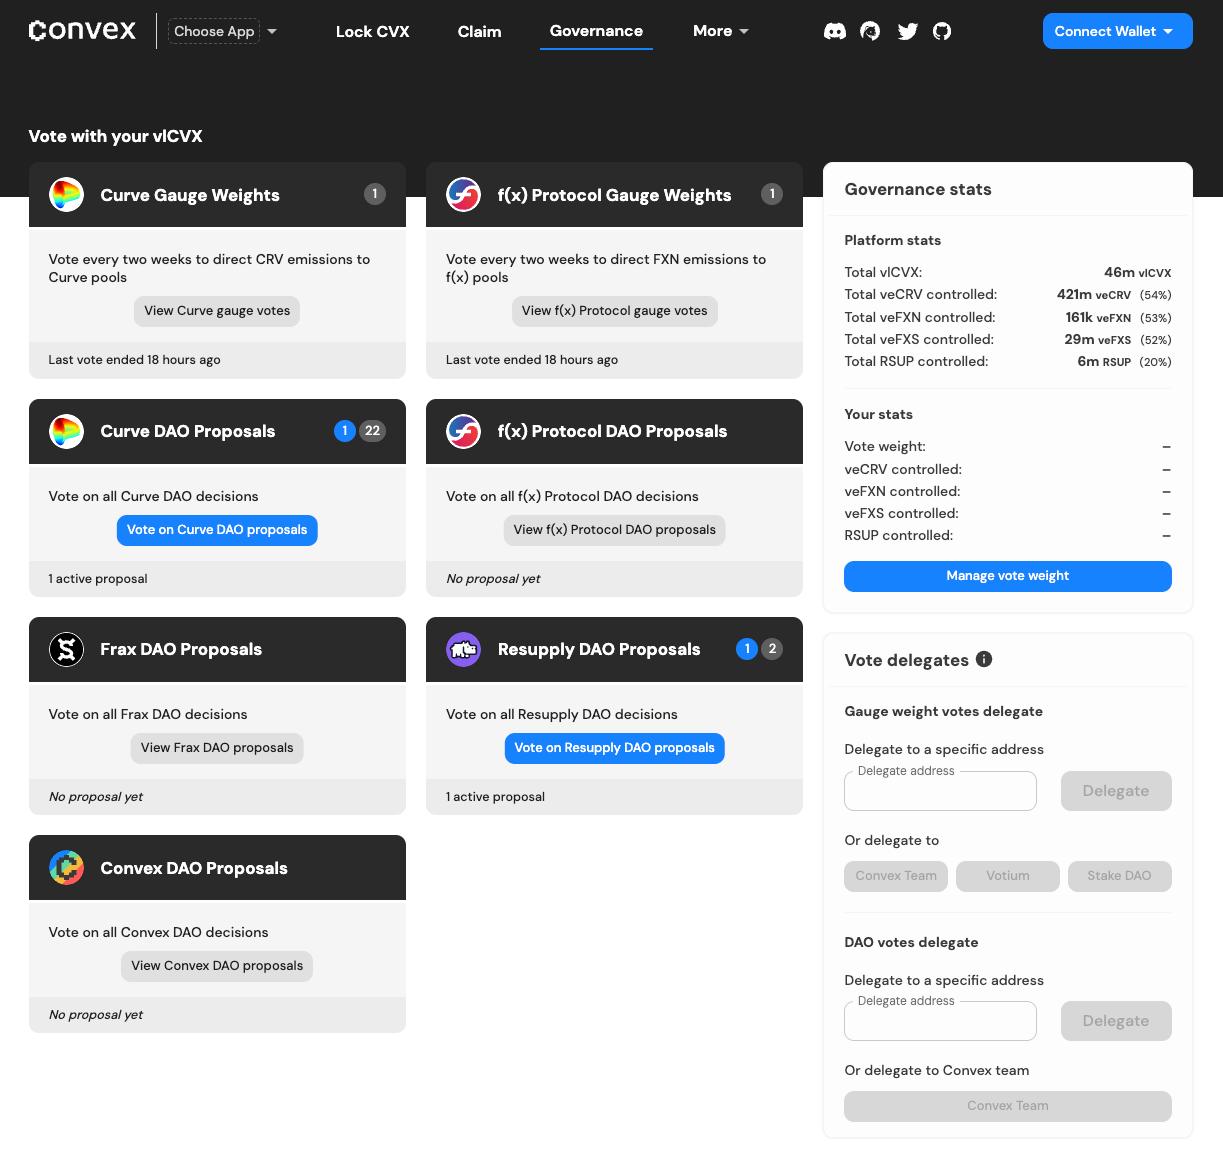Click the Frax logo on Frax DAO Proposals card

tap(66, 649)
